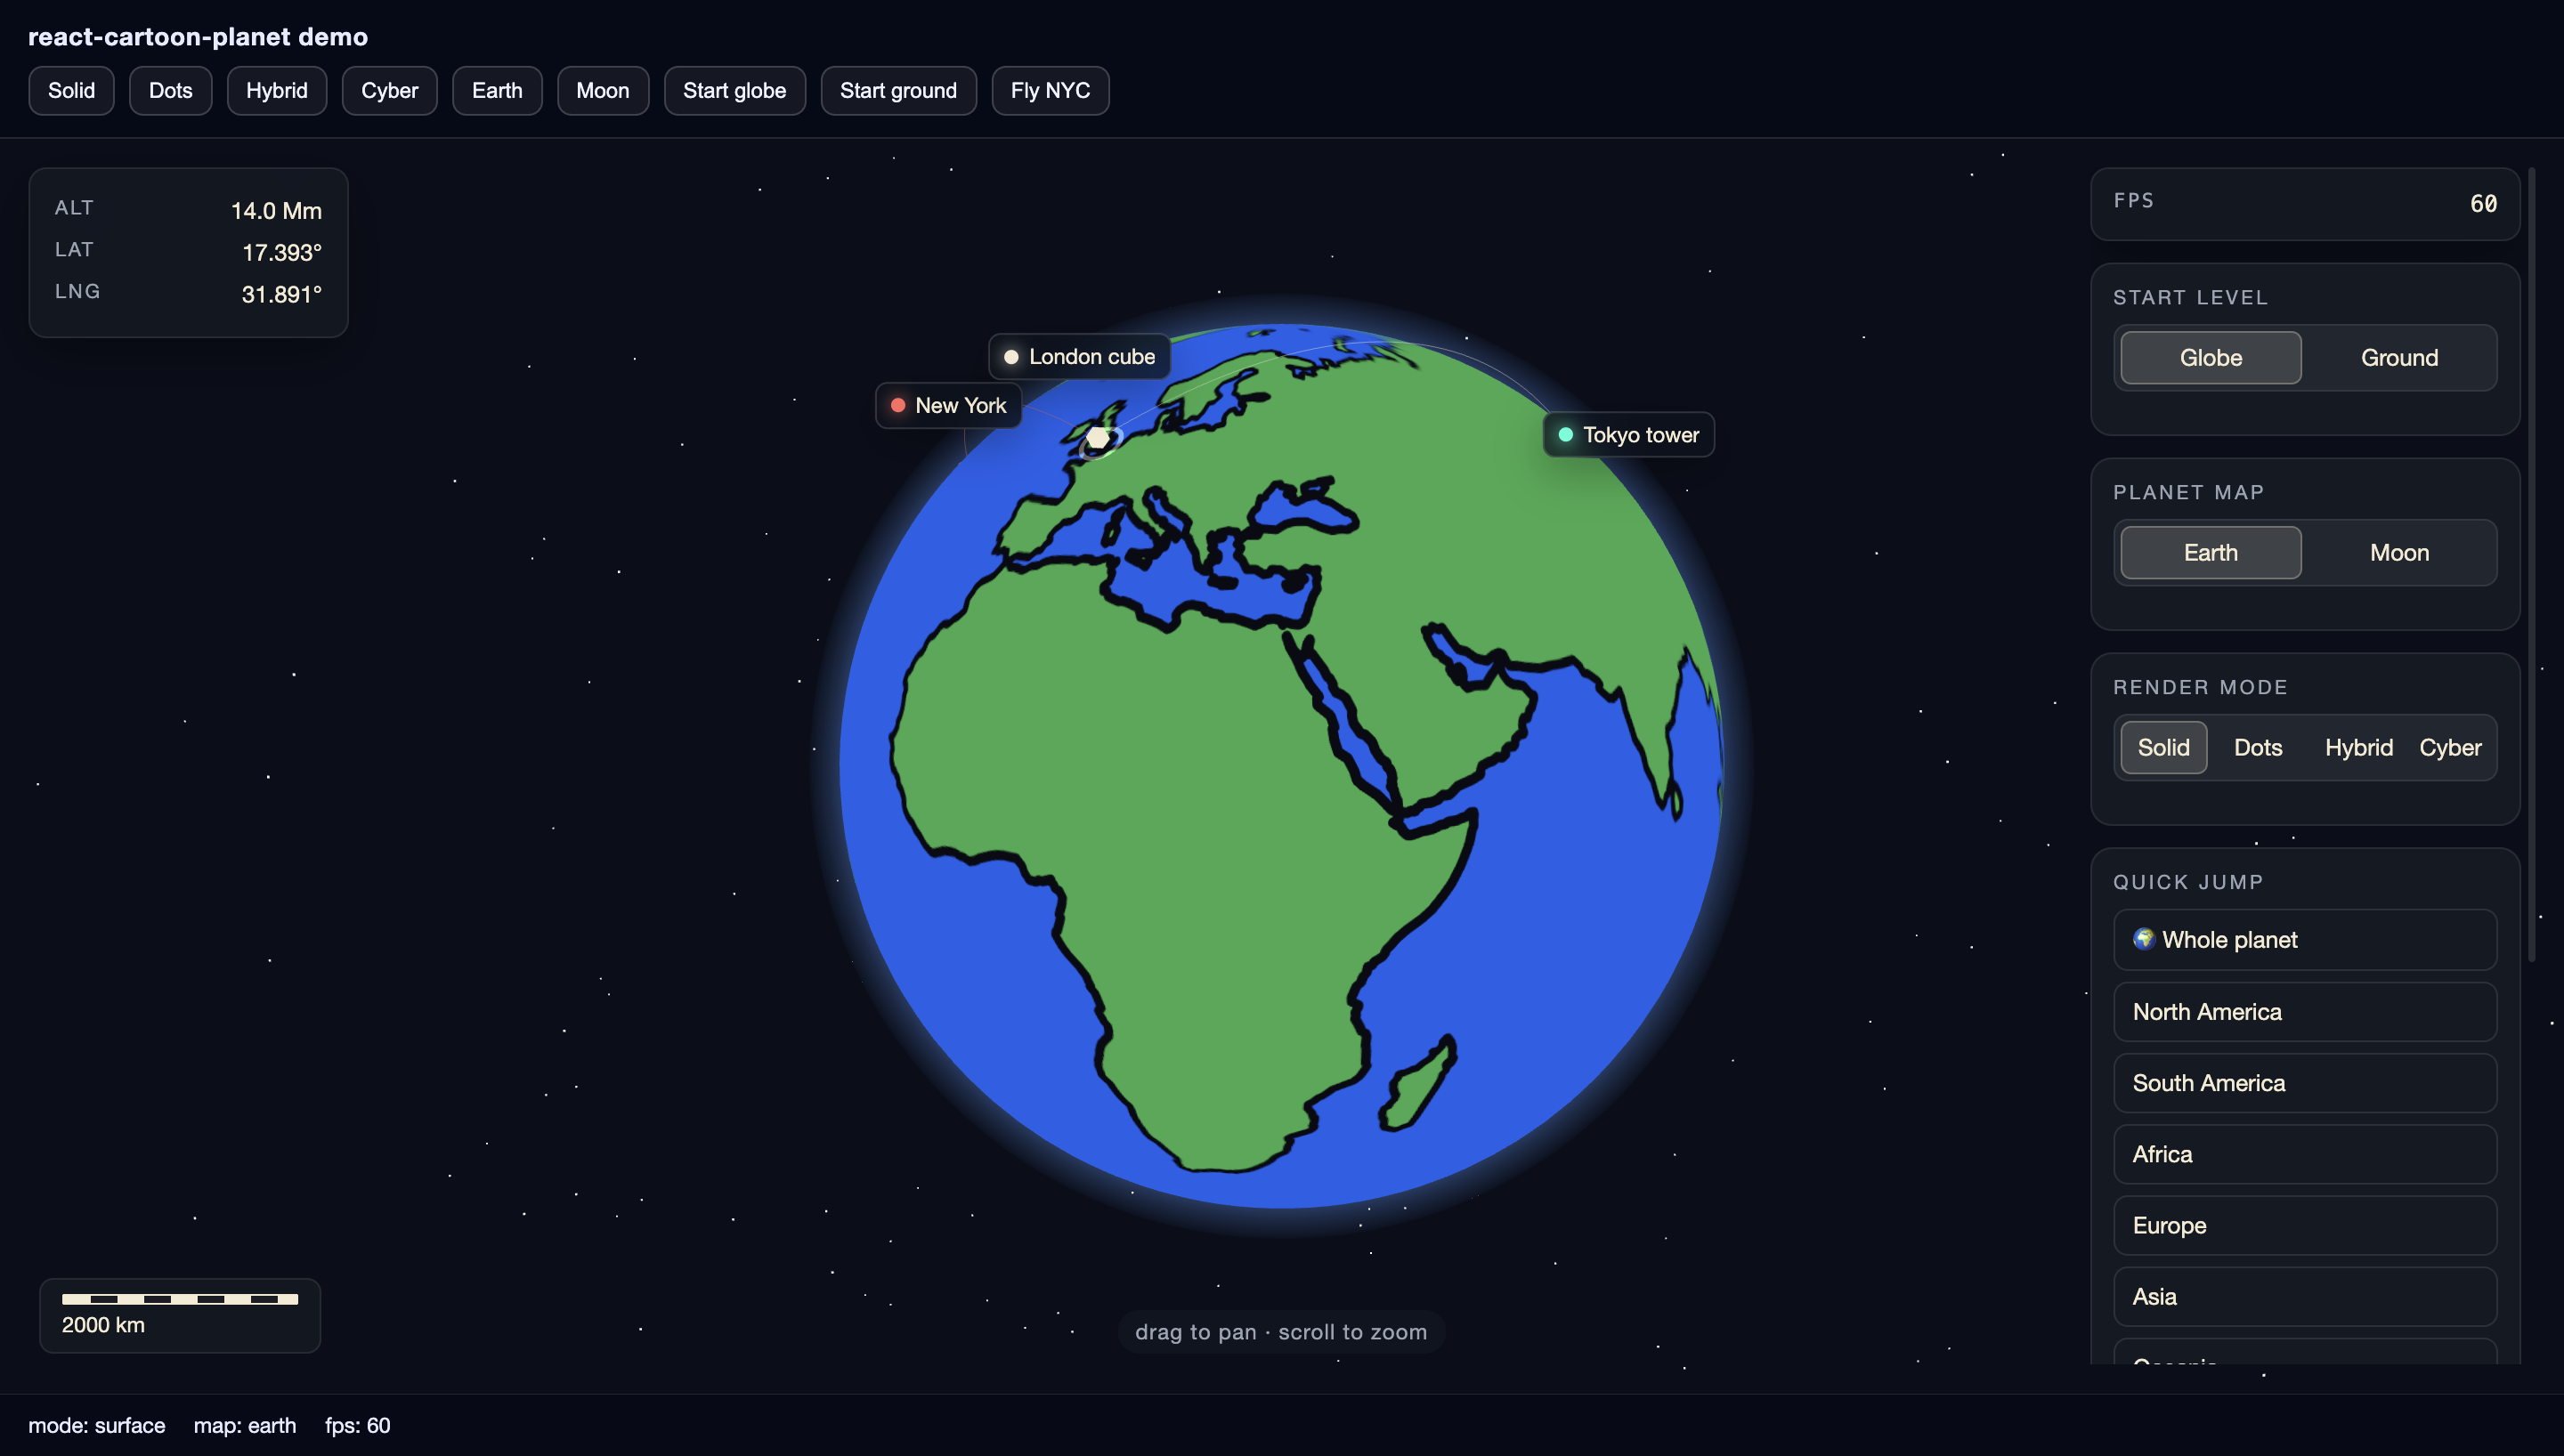Click the Earth button in top toolbar
The height and width of the screenshot is (1456, 2564).
497,91
